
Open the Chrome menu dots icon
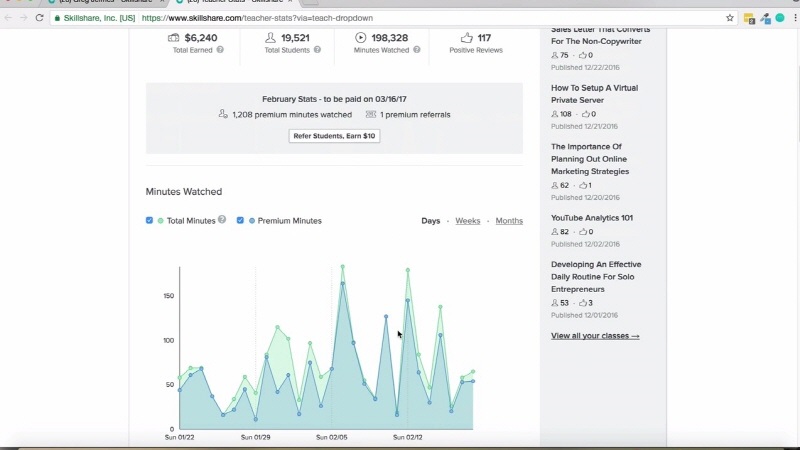(795, 18)
